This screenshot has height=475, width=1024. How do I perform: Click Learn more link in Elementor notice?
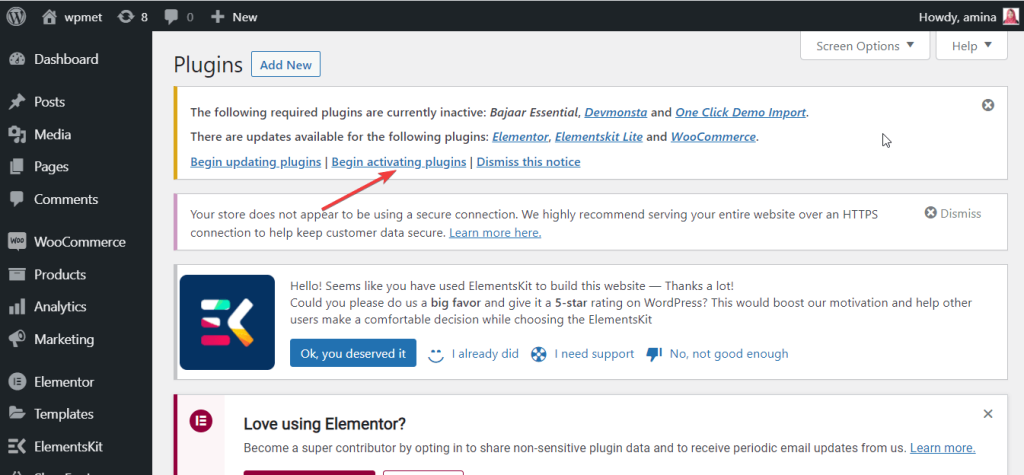pos(942,448)
